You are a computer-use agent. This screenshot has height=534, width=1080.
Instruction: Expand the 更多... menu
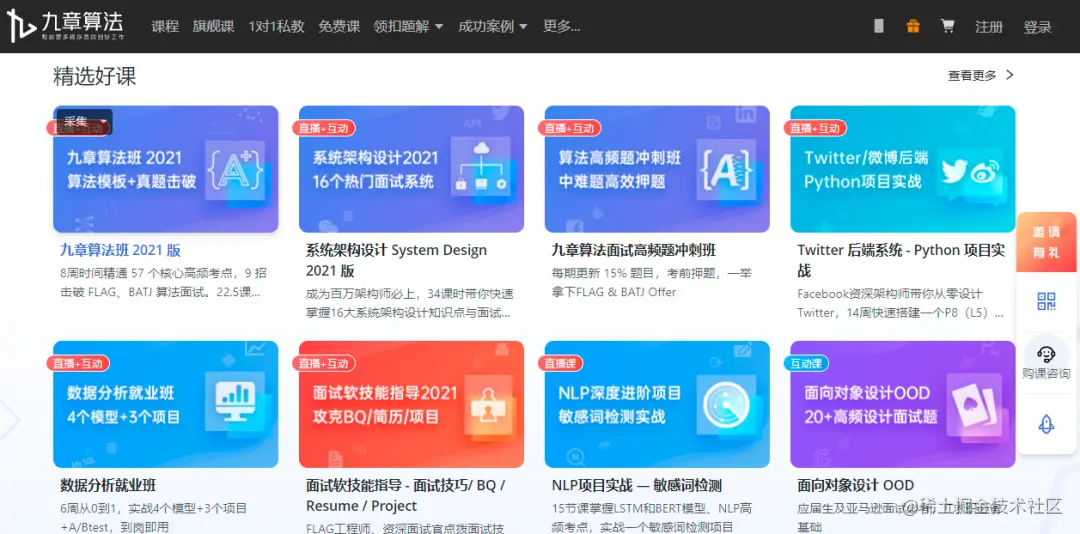point(561,27)
